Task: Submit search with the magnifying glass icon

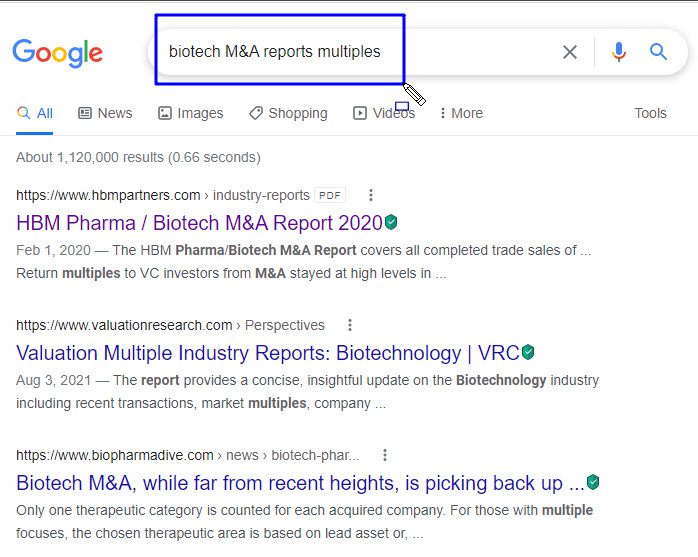Action: (658, 52)
